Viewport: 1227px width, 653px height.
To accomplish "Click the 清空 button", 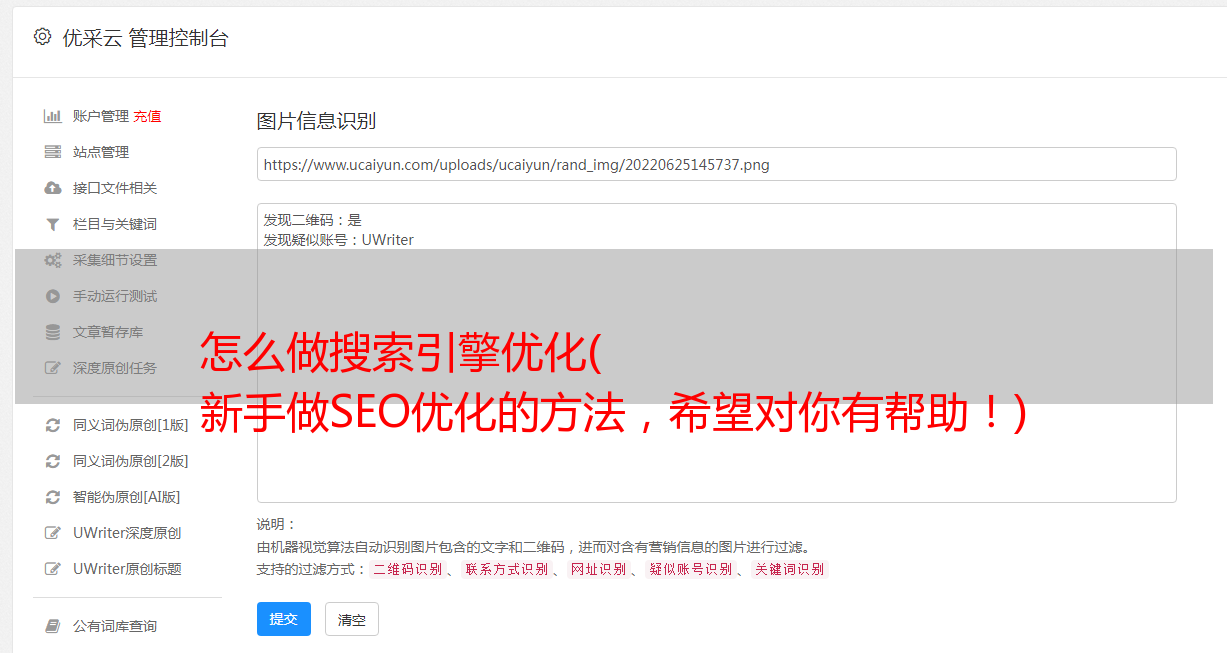I will point(352,619).
